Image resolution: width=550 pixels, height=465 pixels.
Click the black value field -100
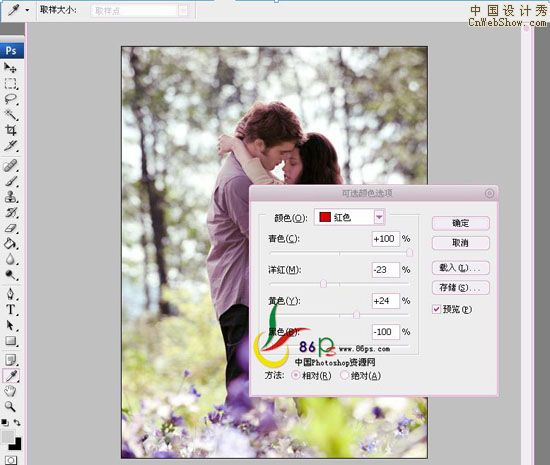pos(385,332)
